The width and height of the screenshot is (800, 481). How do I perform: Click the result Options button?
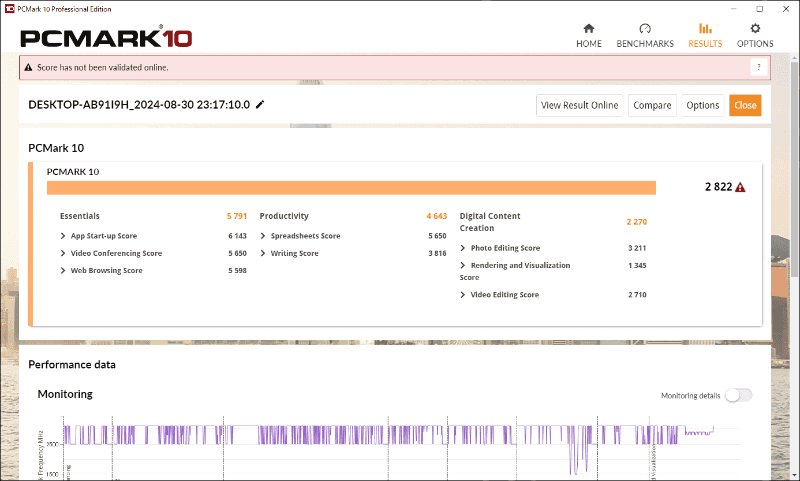point(703,105)
